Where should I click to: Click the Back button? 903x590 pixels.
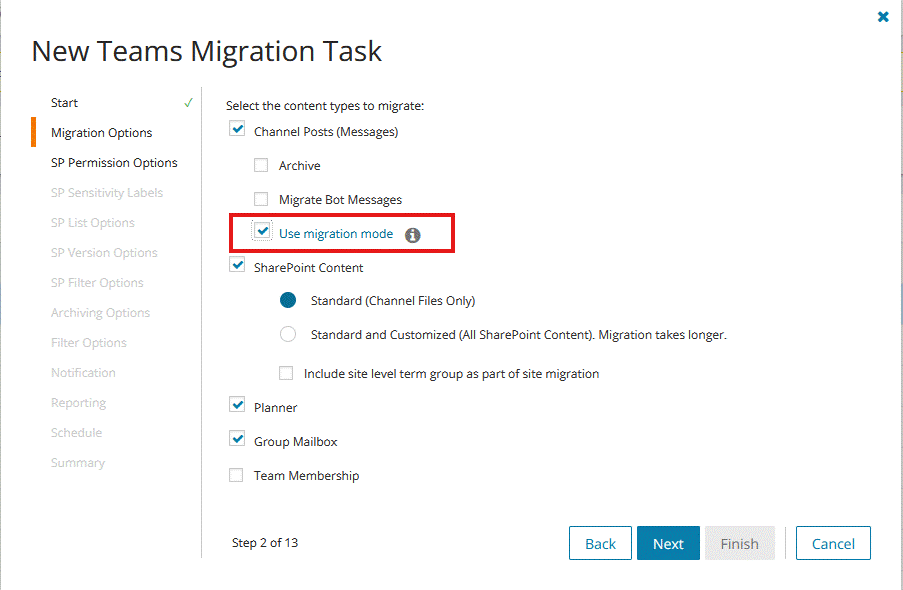pos(600,543)
